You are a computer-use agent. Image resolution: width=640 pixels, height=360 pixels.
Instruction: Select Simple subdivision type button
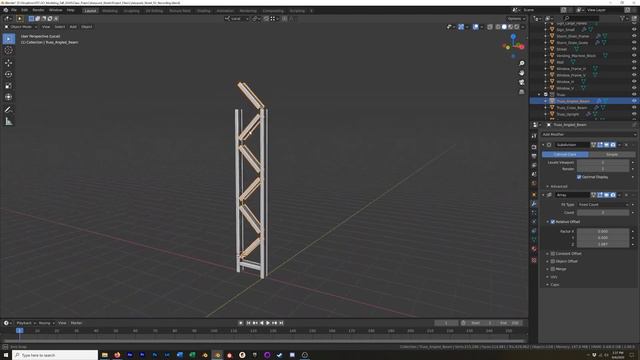pos(612,155)
